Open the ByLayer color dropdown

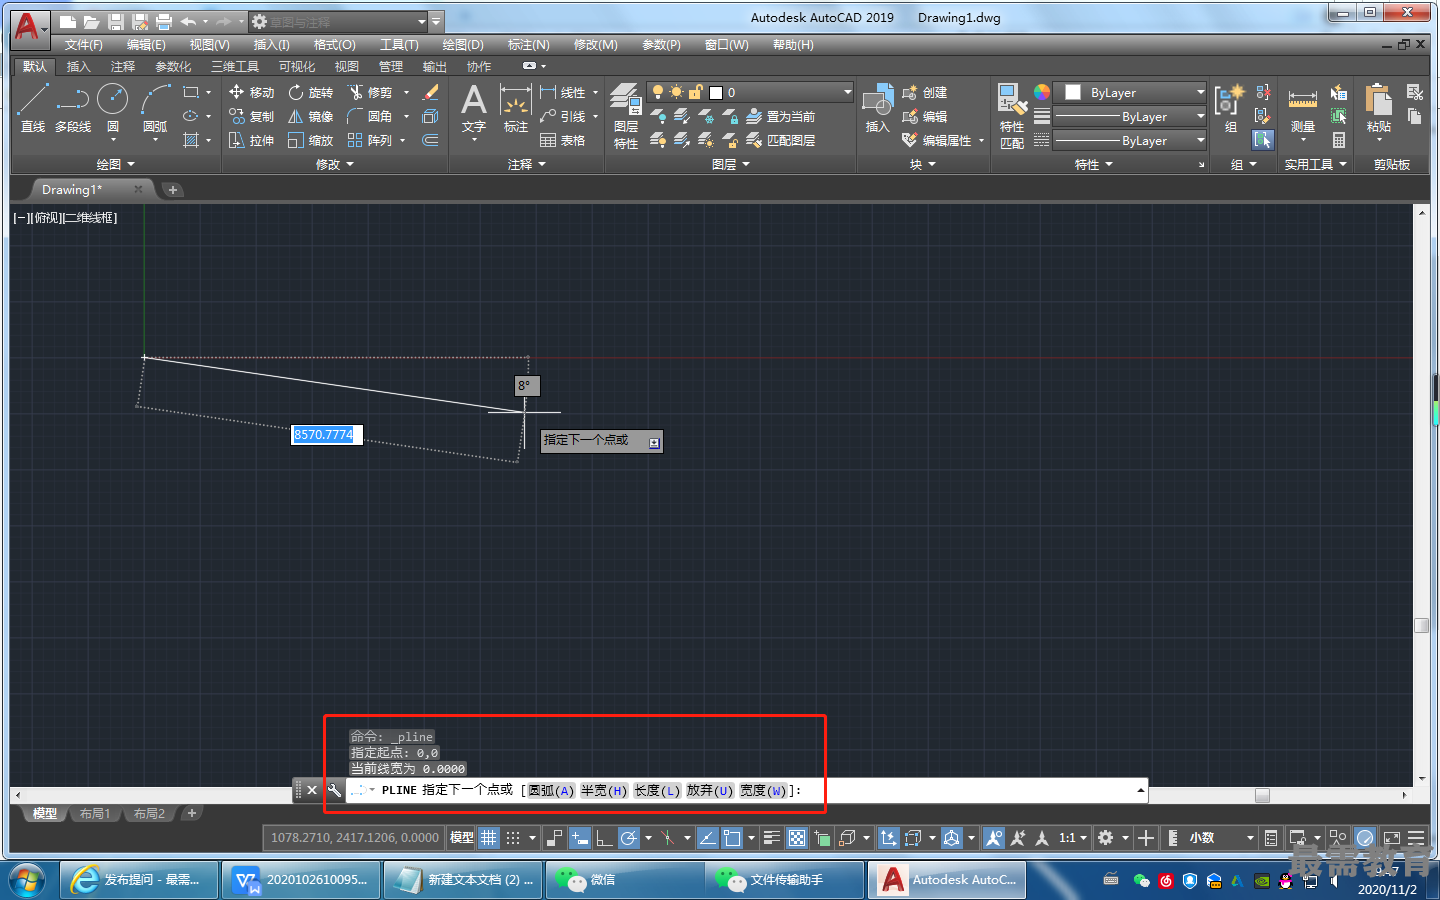click(1132, 92)
